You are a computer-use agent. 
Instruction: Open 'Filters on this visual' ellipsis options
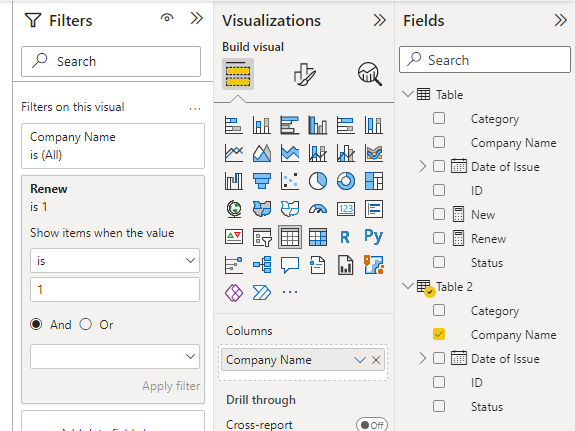tap(195, 109)
